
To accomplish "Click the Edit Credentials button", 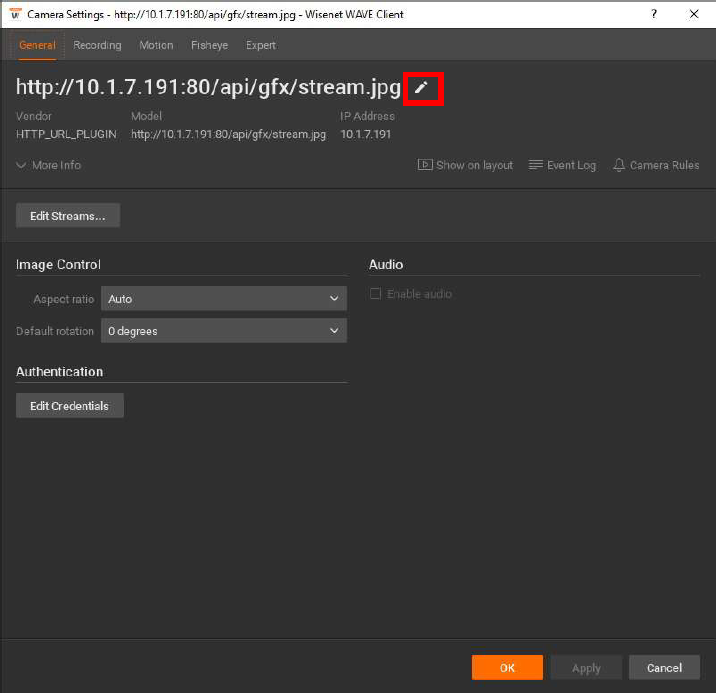I will pos(70,406).
